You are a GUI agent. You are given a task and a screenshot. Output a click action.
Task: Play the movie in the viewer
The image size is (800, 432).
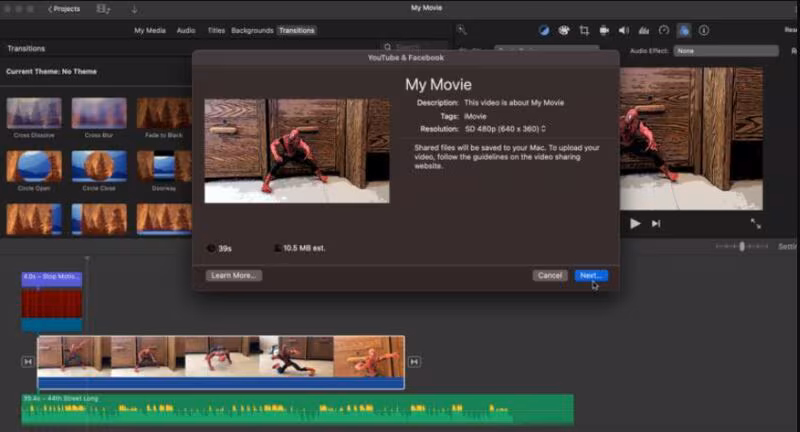click(x=635, y=223)
